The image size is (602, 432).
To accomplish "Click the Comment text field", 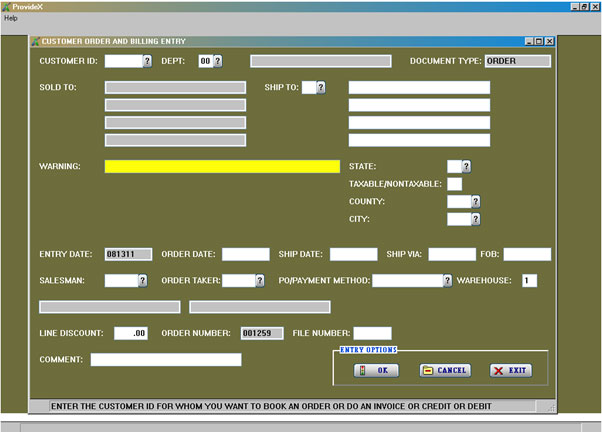I will (x=165, y=360).
